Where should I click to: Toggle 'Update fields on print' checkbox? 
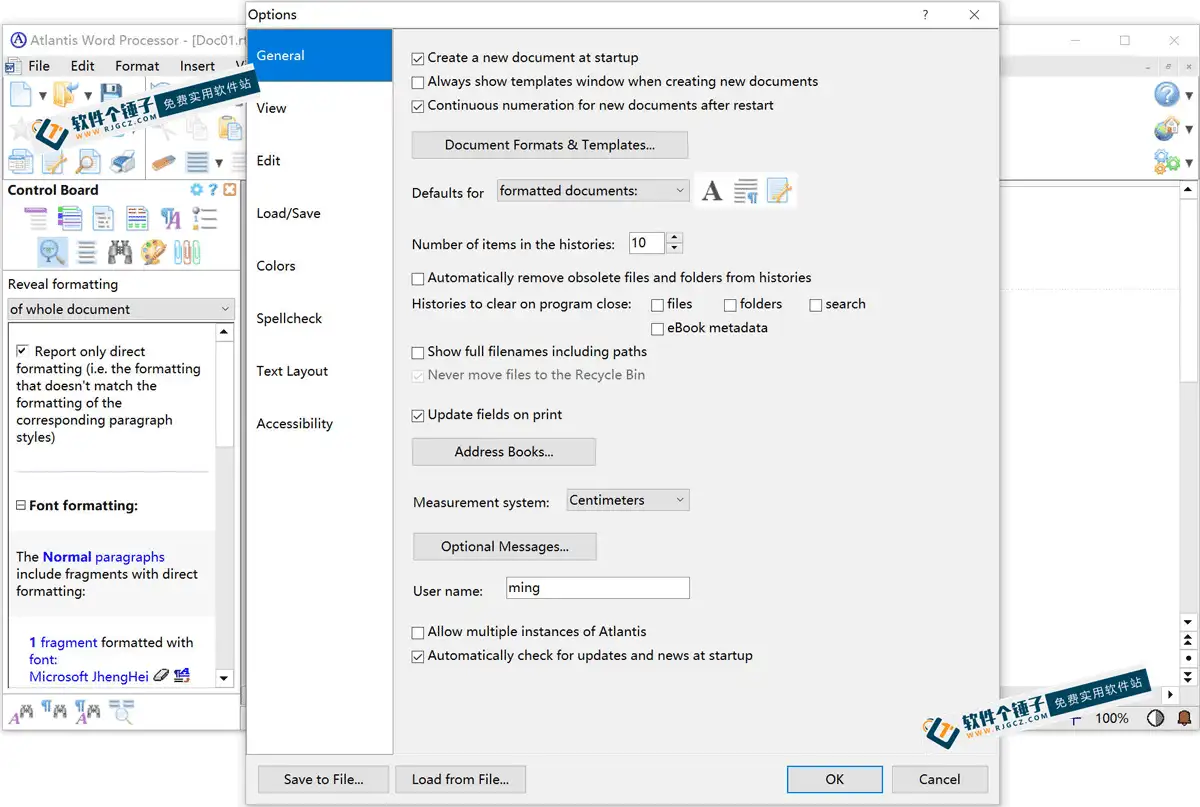[418, 415]
